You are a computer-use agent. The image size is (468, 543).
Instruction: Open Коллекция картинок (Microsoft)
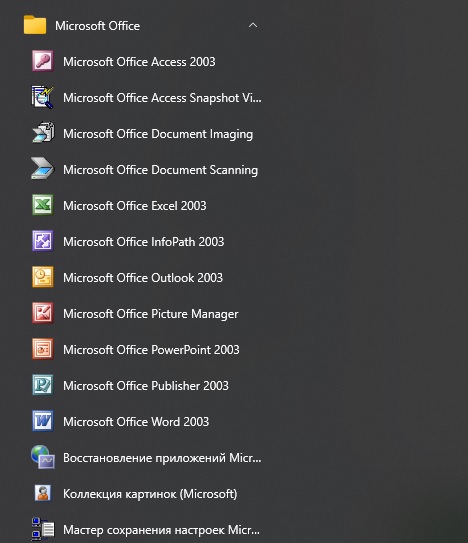coord(150,494)
